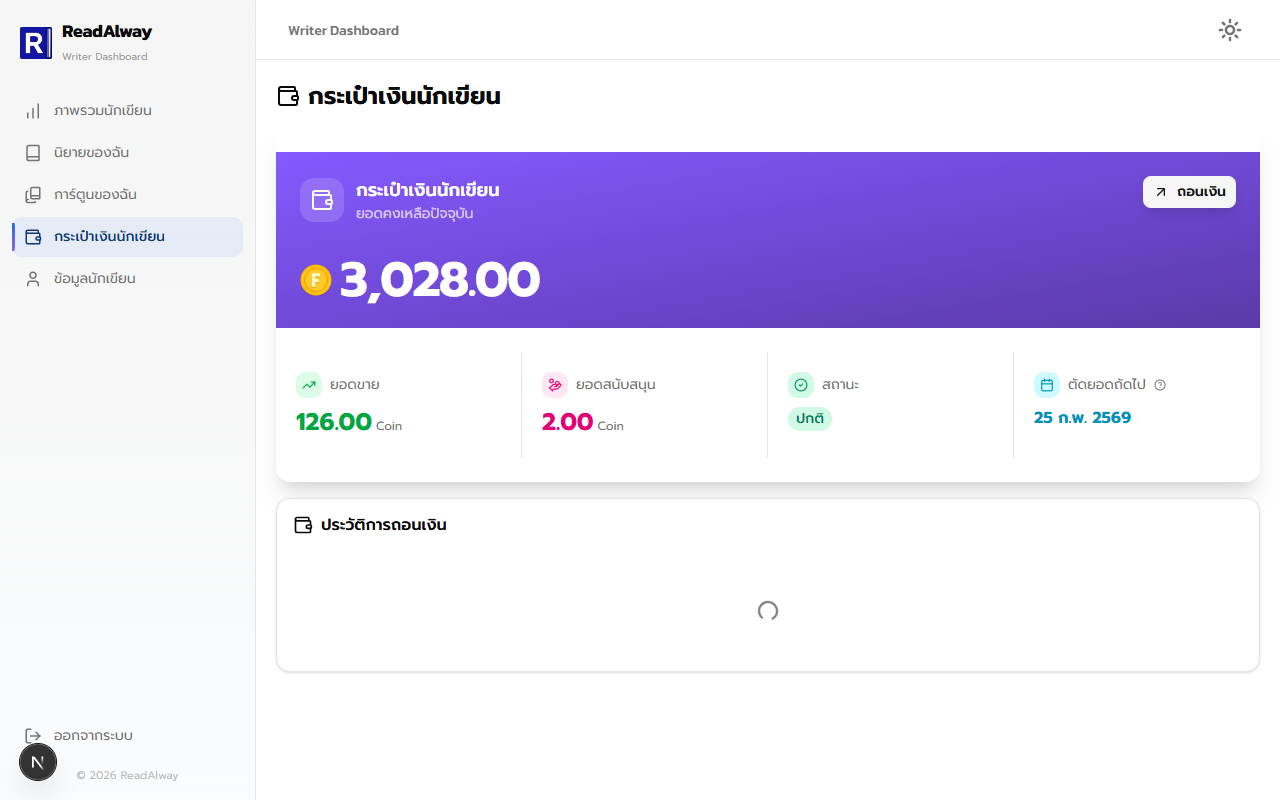Click the ReadAlway logo icon

36,43
